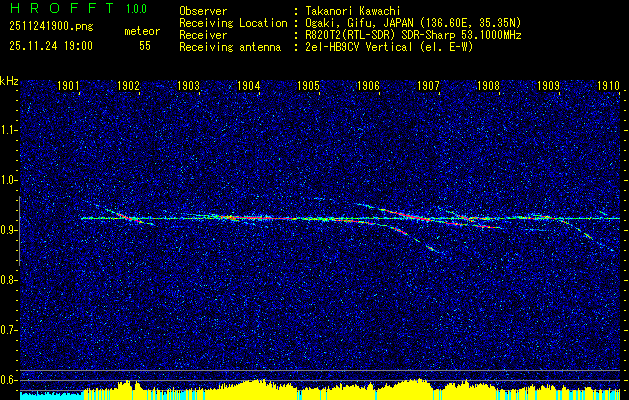Click the 0.8 frequency axis label
The height and width of the screenshot is (400, 629).
(x=9, y=280)
